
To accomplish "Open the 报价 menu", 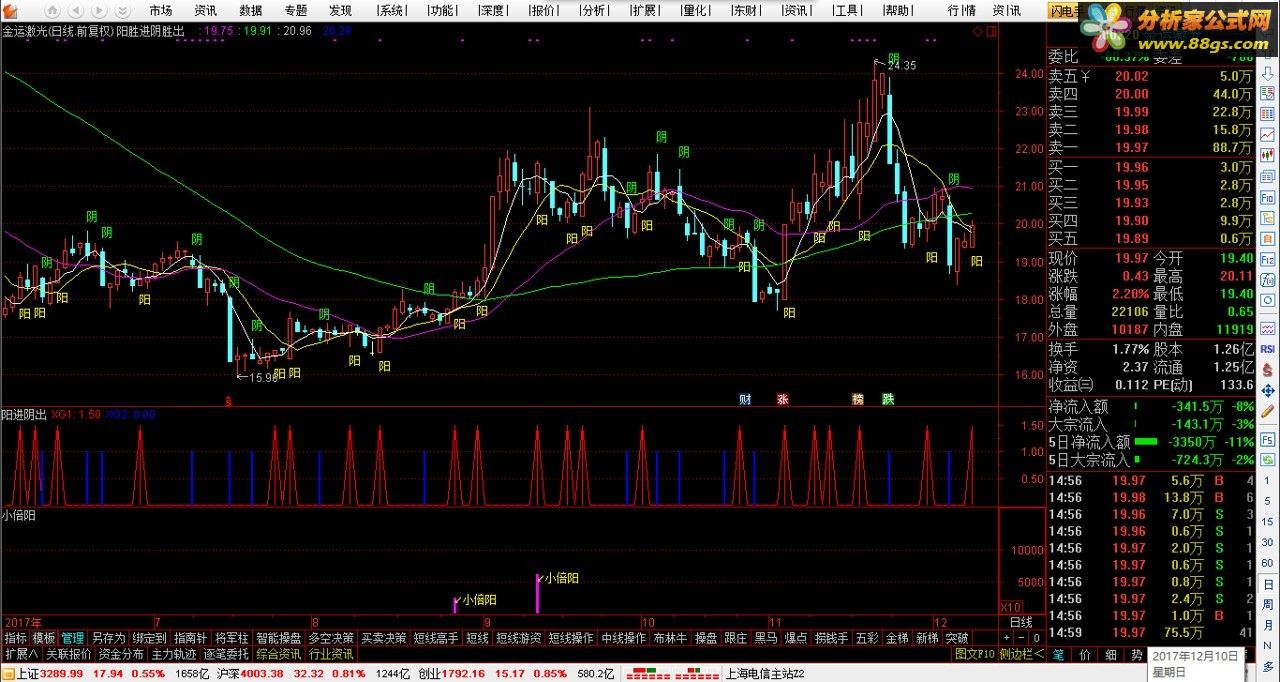I will click(543, 10).
